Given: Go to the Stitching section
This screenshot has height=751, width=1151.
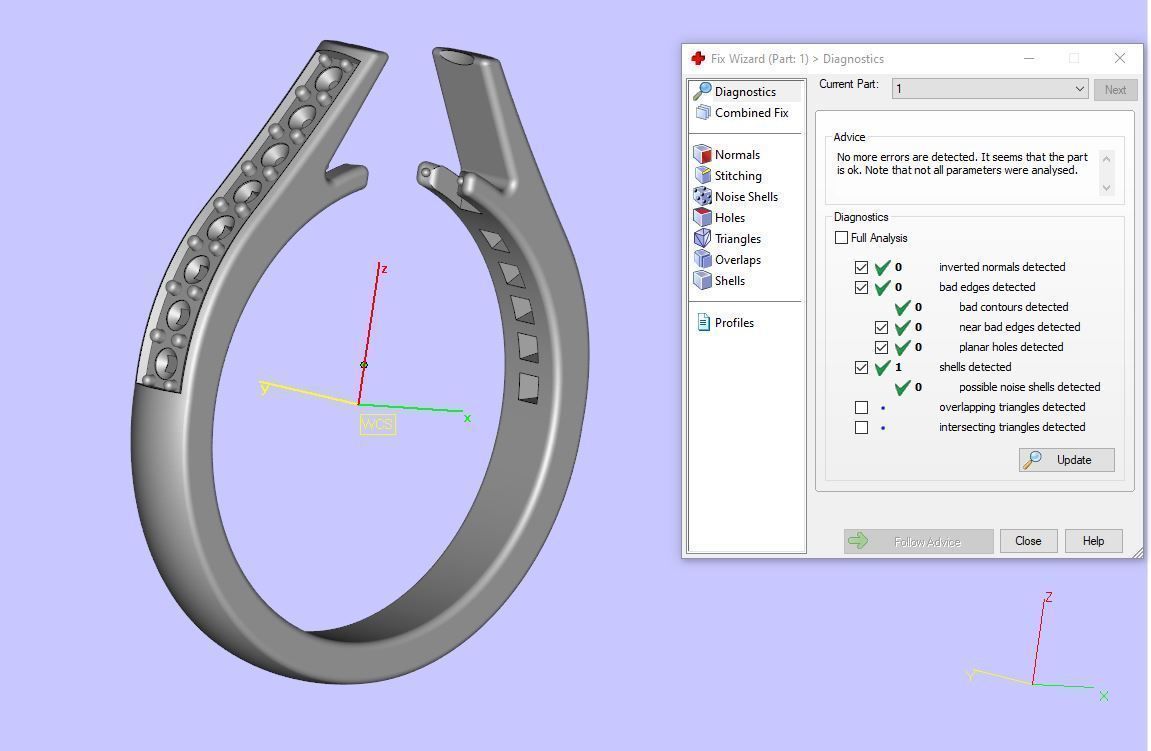Looking at the screenshot, I should 738,175.
